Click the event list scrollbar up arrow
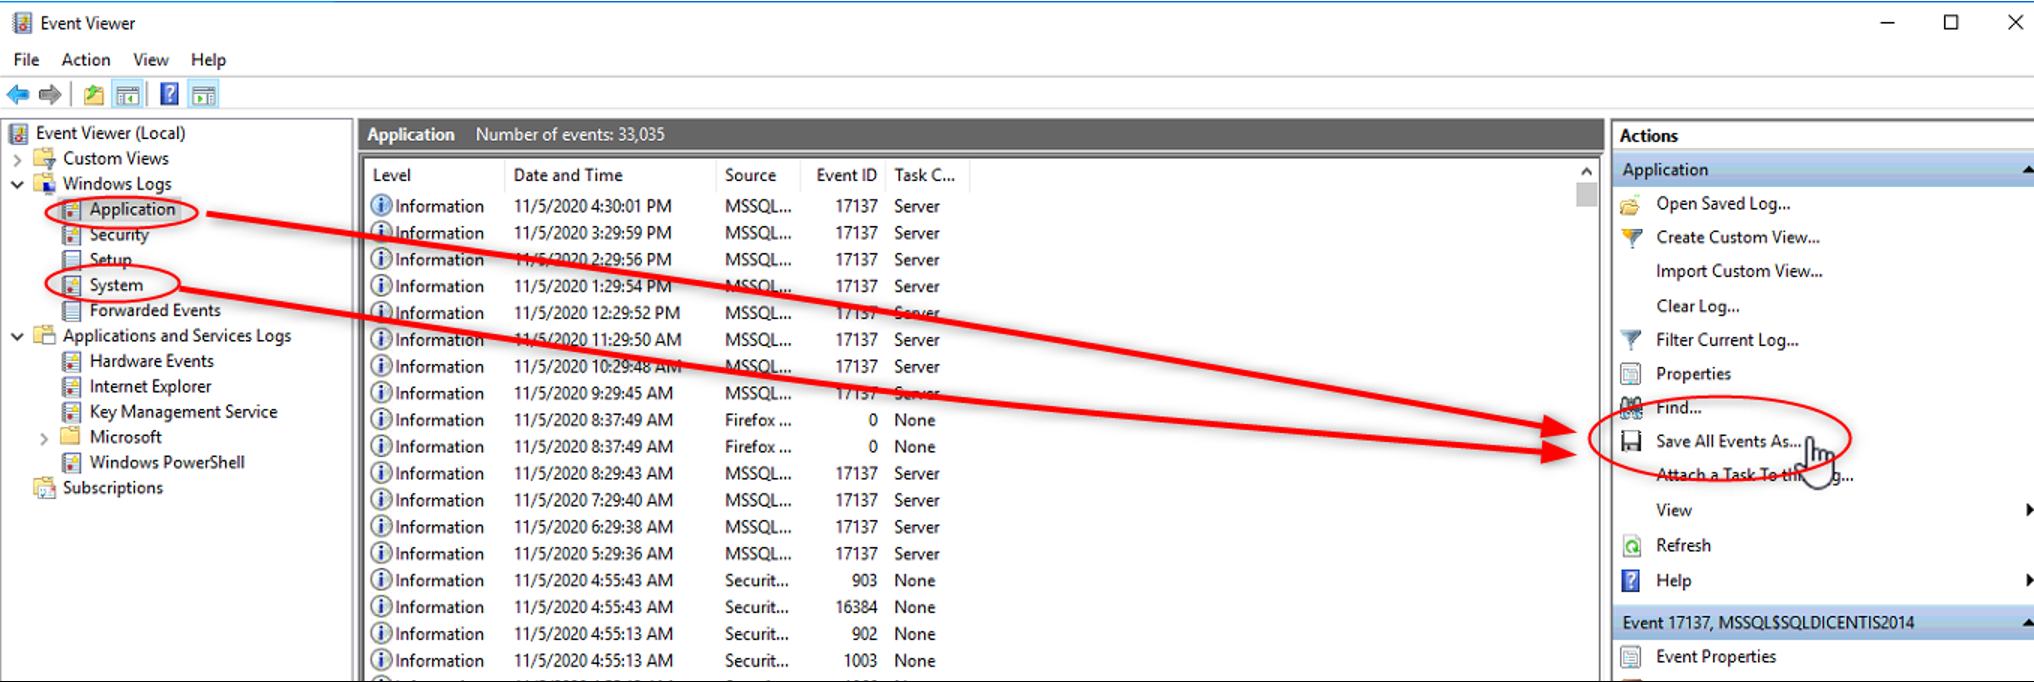 click(1586, 171)
